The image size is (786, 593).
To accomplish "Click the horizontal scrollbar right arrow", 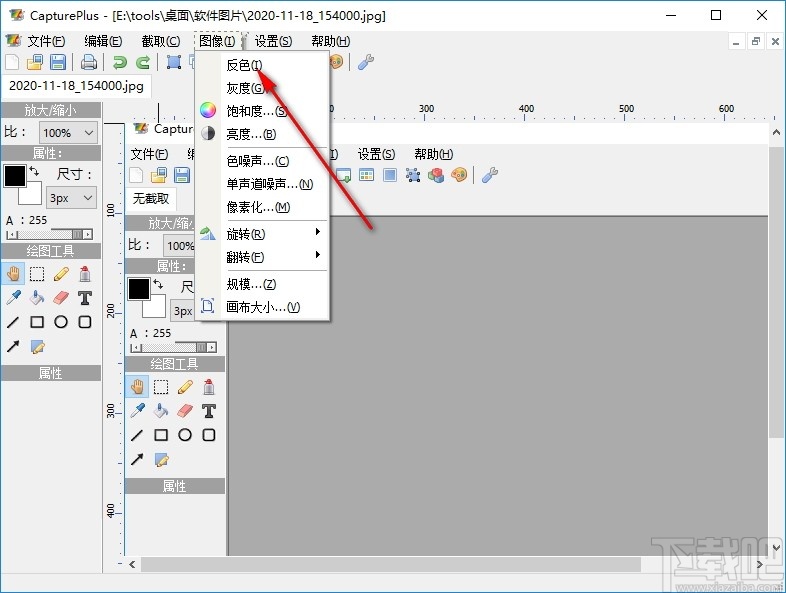I will point(759,564).
